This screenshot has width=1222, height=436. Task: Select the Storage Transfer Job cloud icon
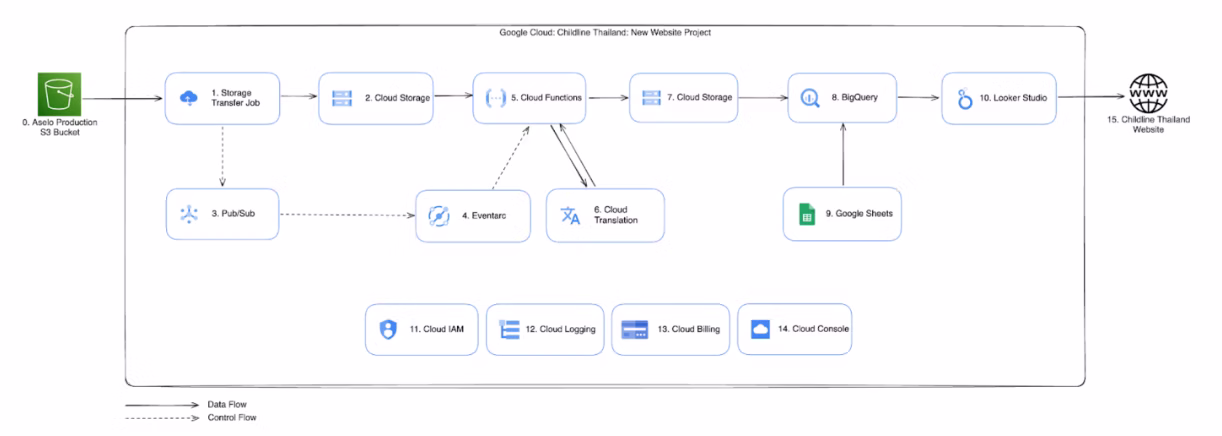(x=188, y=97)
